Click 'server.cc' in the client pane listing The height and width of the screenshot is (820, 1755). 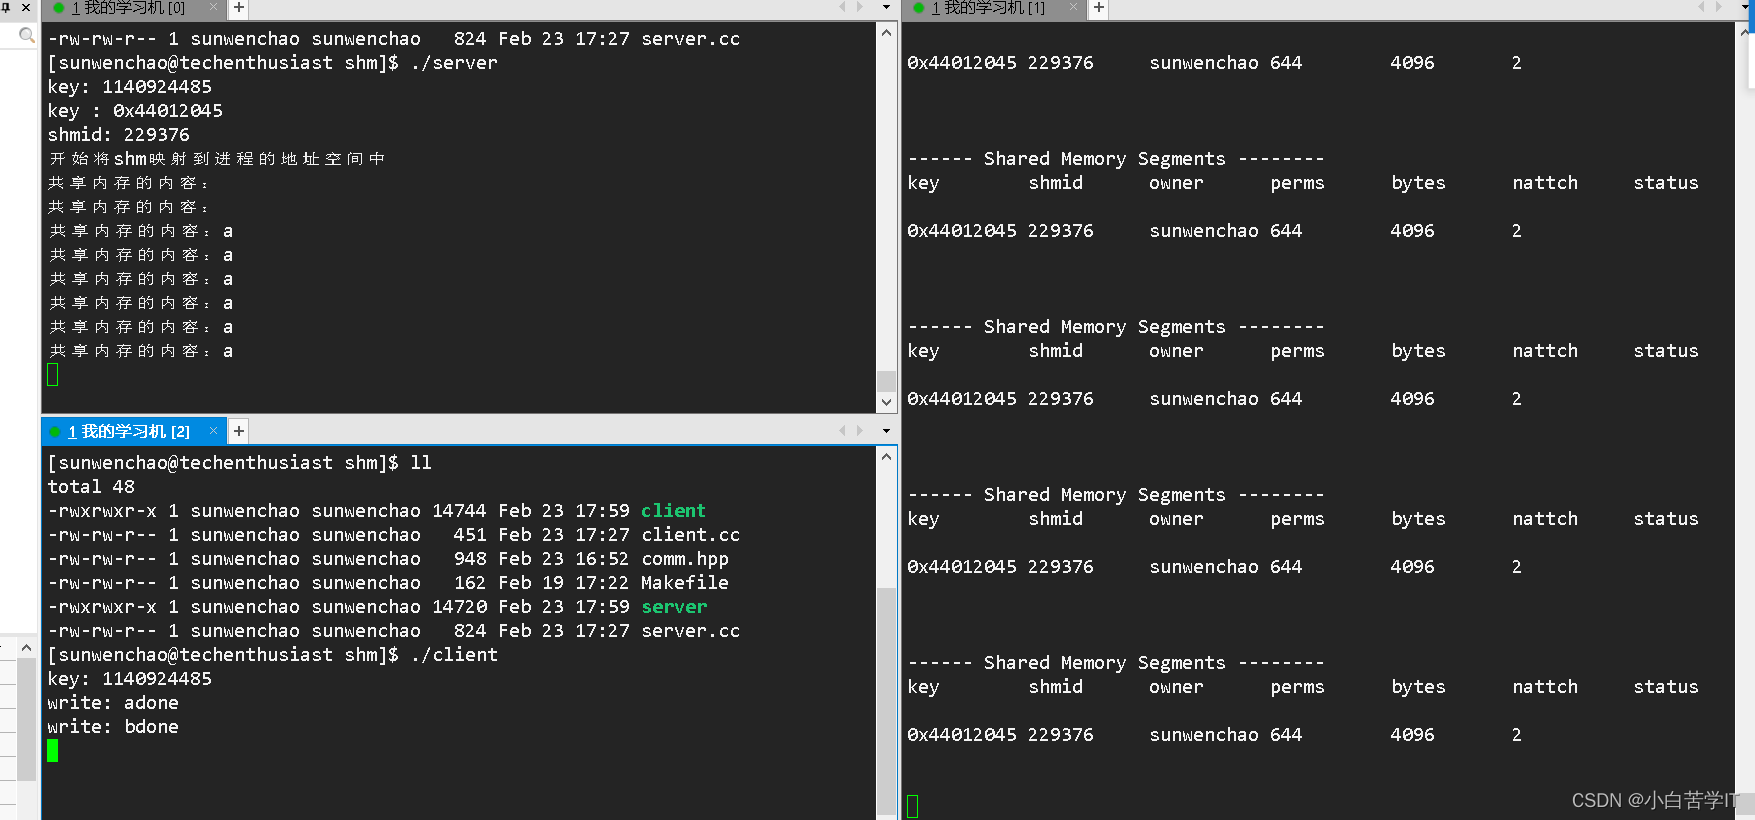click(x=690, y=631)
